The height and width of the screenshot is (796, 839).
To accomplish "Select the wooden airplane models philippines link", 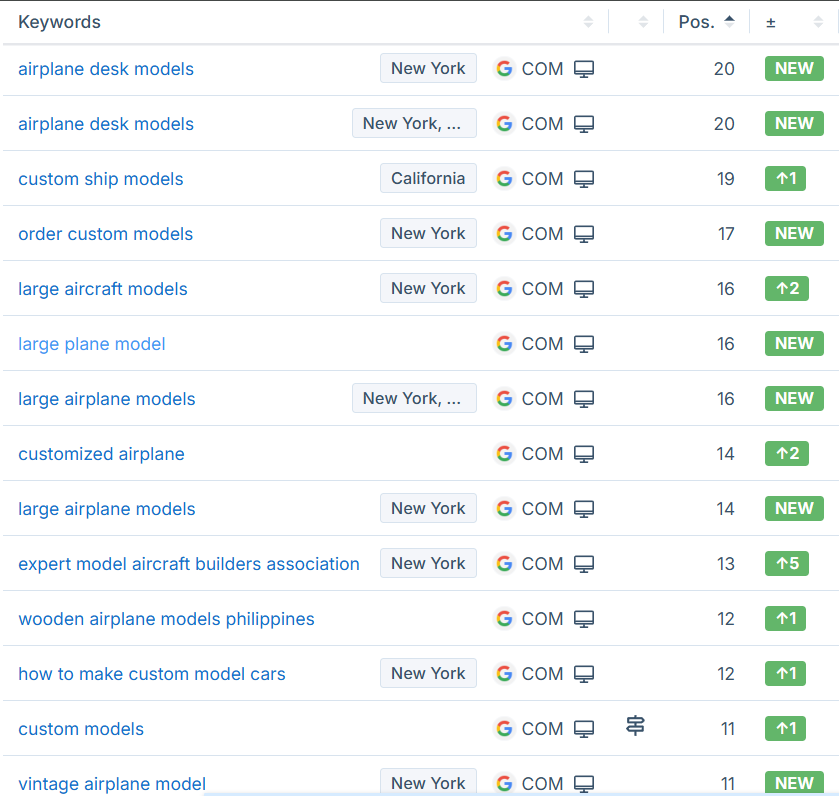I will click(x=166, y=619).
